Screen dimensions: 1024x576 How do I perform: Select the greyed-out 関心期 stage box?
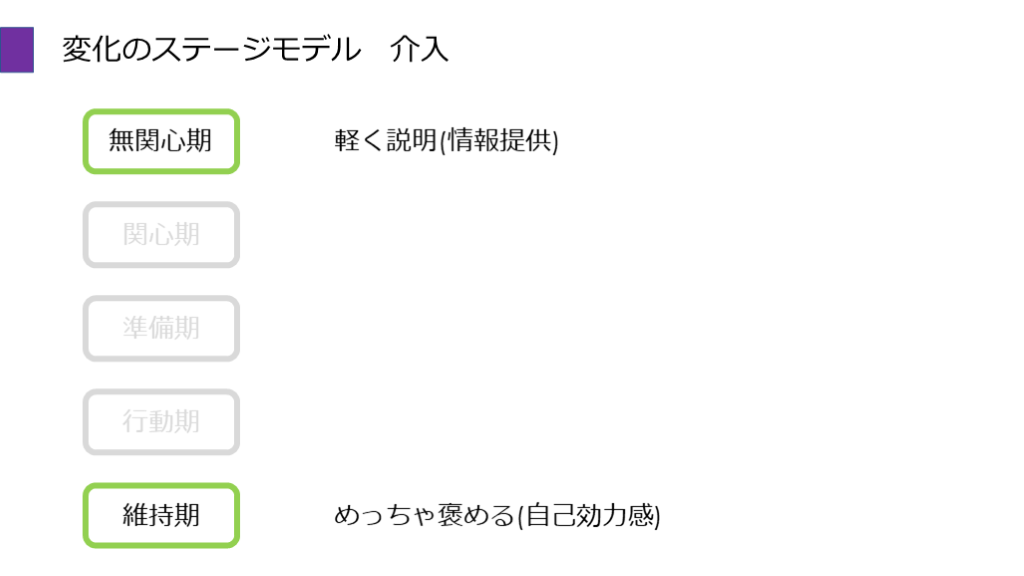tap(161, 235)
